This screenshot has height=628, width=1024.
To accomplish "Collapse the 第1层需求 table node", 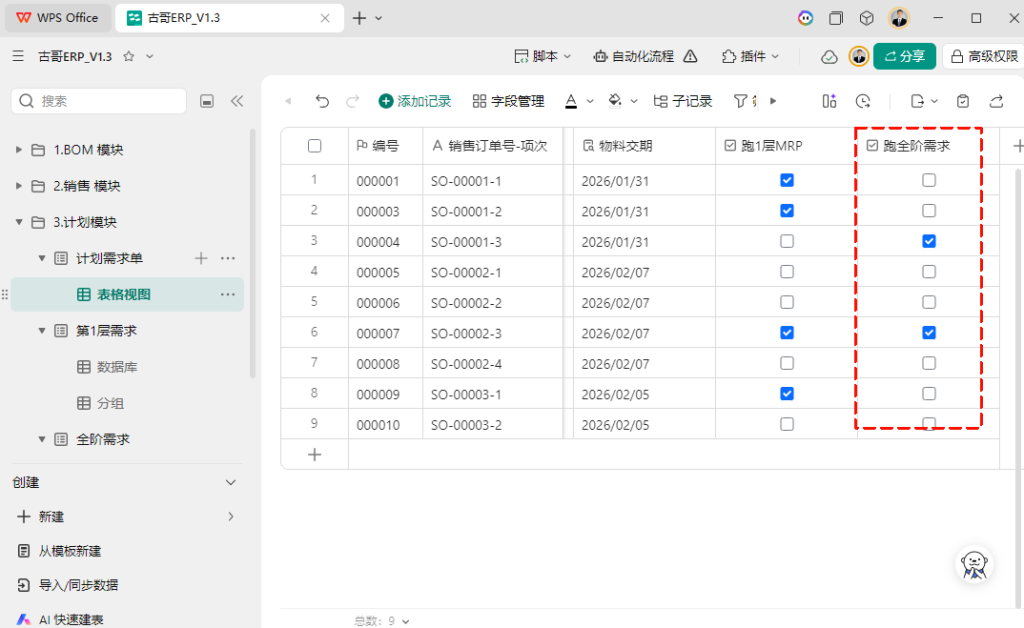I will point(41,331).
